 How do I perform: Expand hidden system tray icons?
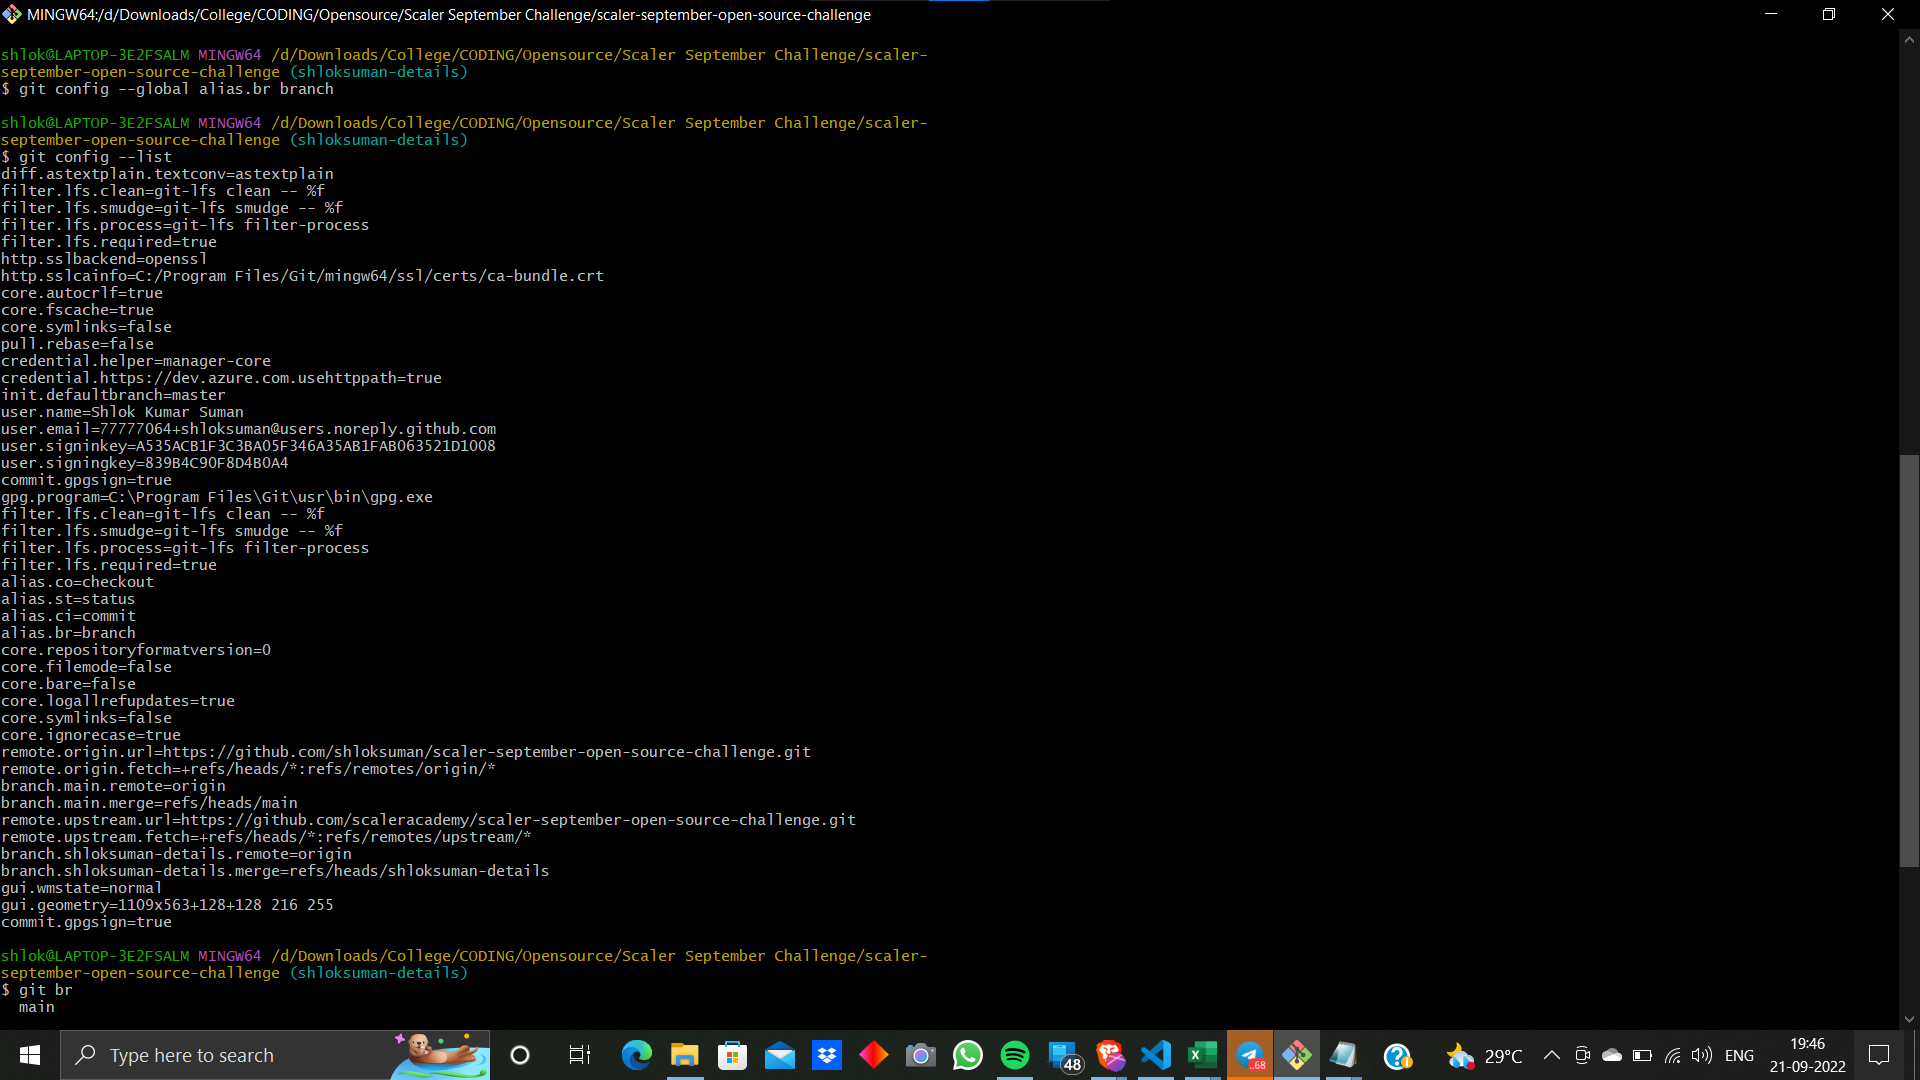click(x=1552, y=1055)
